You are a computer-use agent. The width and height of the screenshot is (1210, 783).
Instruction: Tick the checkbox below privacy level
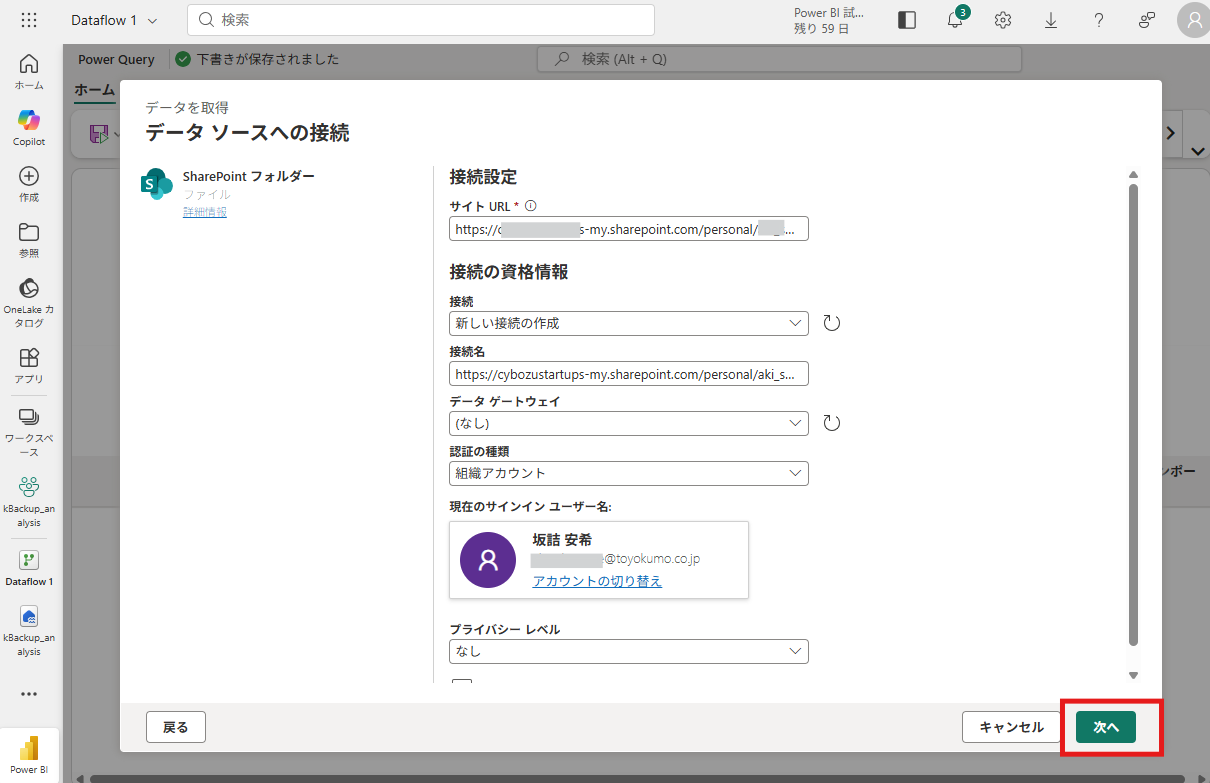pos(461,685)
